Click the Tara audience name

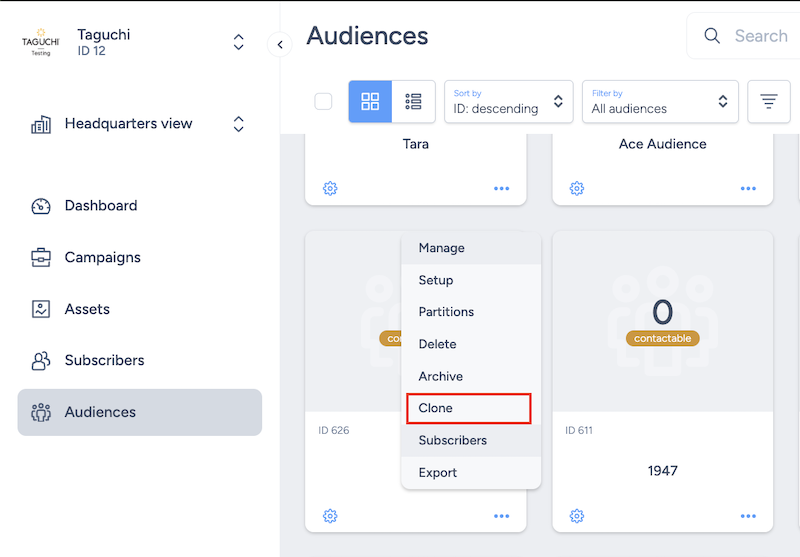click(415, 144)
